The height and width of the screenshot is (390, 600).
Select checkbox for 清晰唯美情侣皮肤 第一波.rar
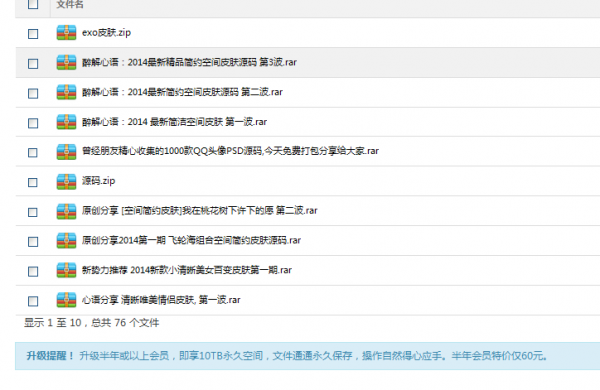(33, 301)
